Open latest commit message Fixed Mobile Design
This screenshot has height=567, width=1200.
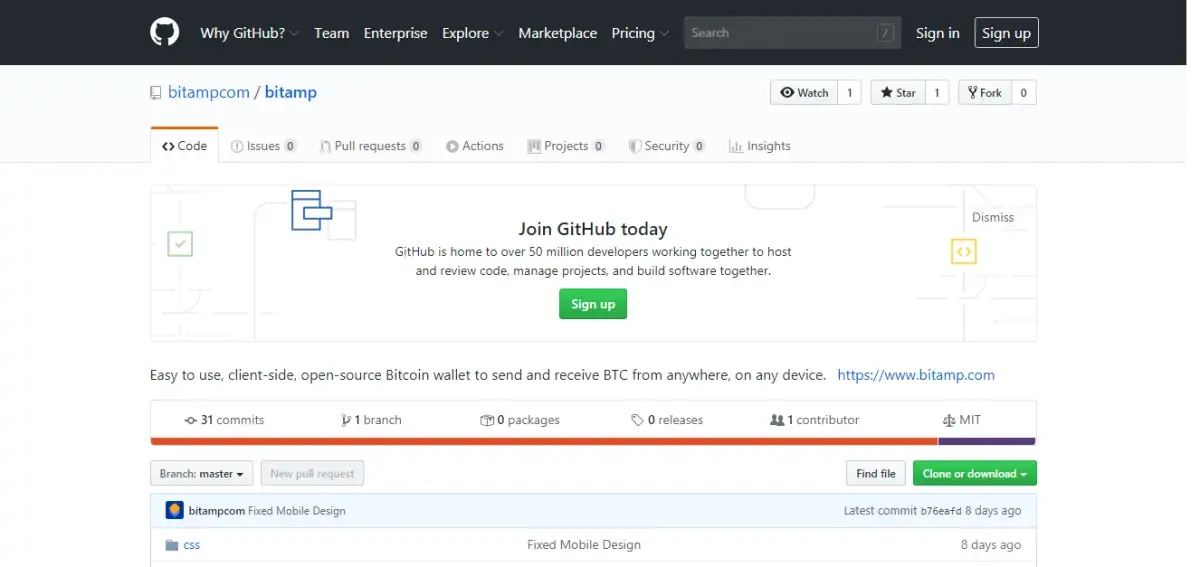click(x=297, y=511)
